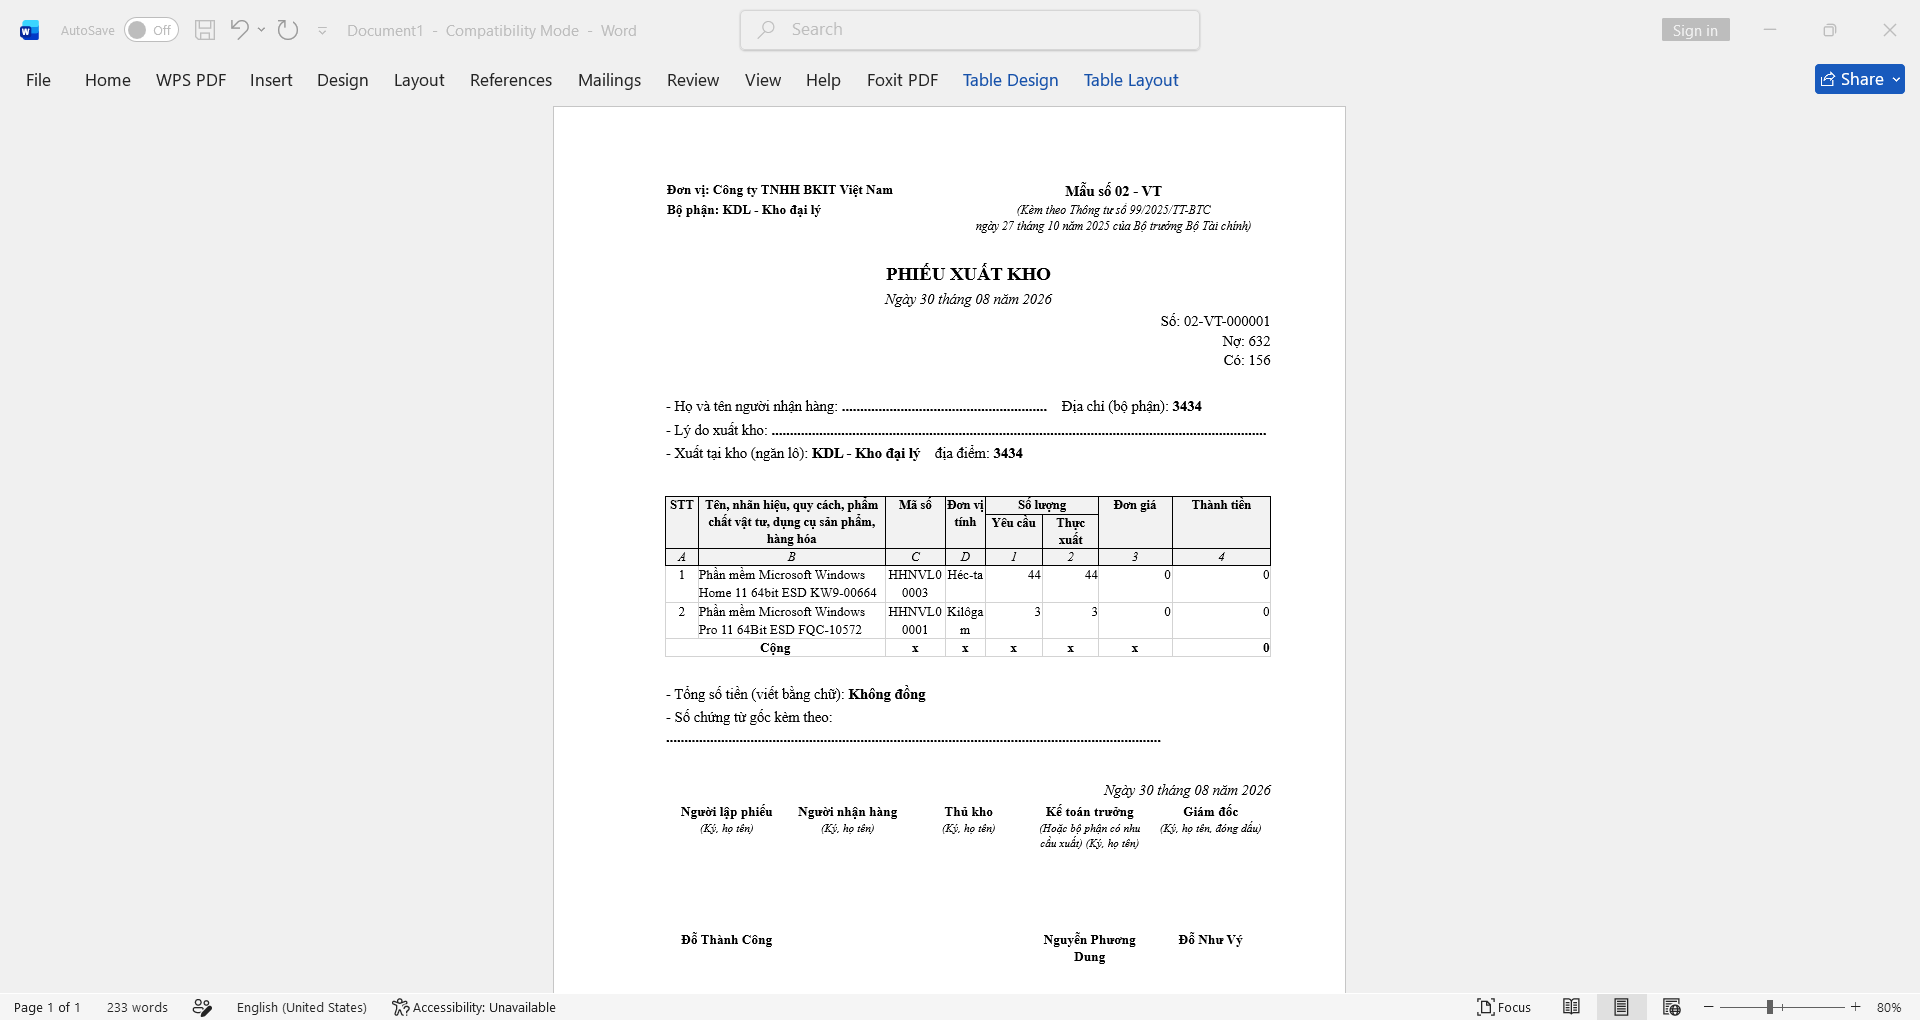Click the Mẫu số 02 - VT heading
The height and width of the screenshot is (1020, 1920).
pos(1113,191)
